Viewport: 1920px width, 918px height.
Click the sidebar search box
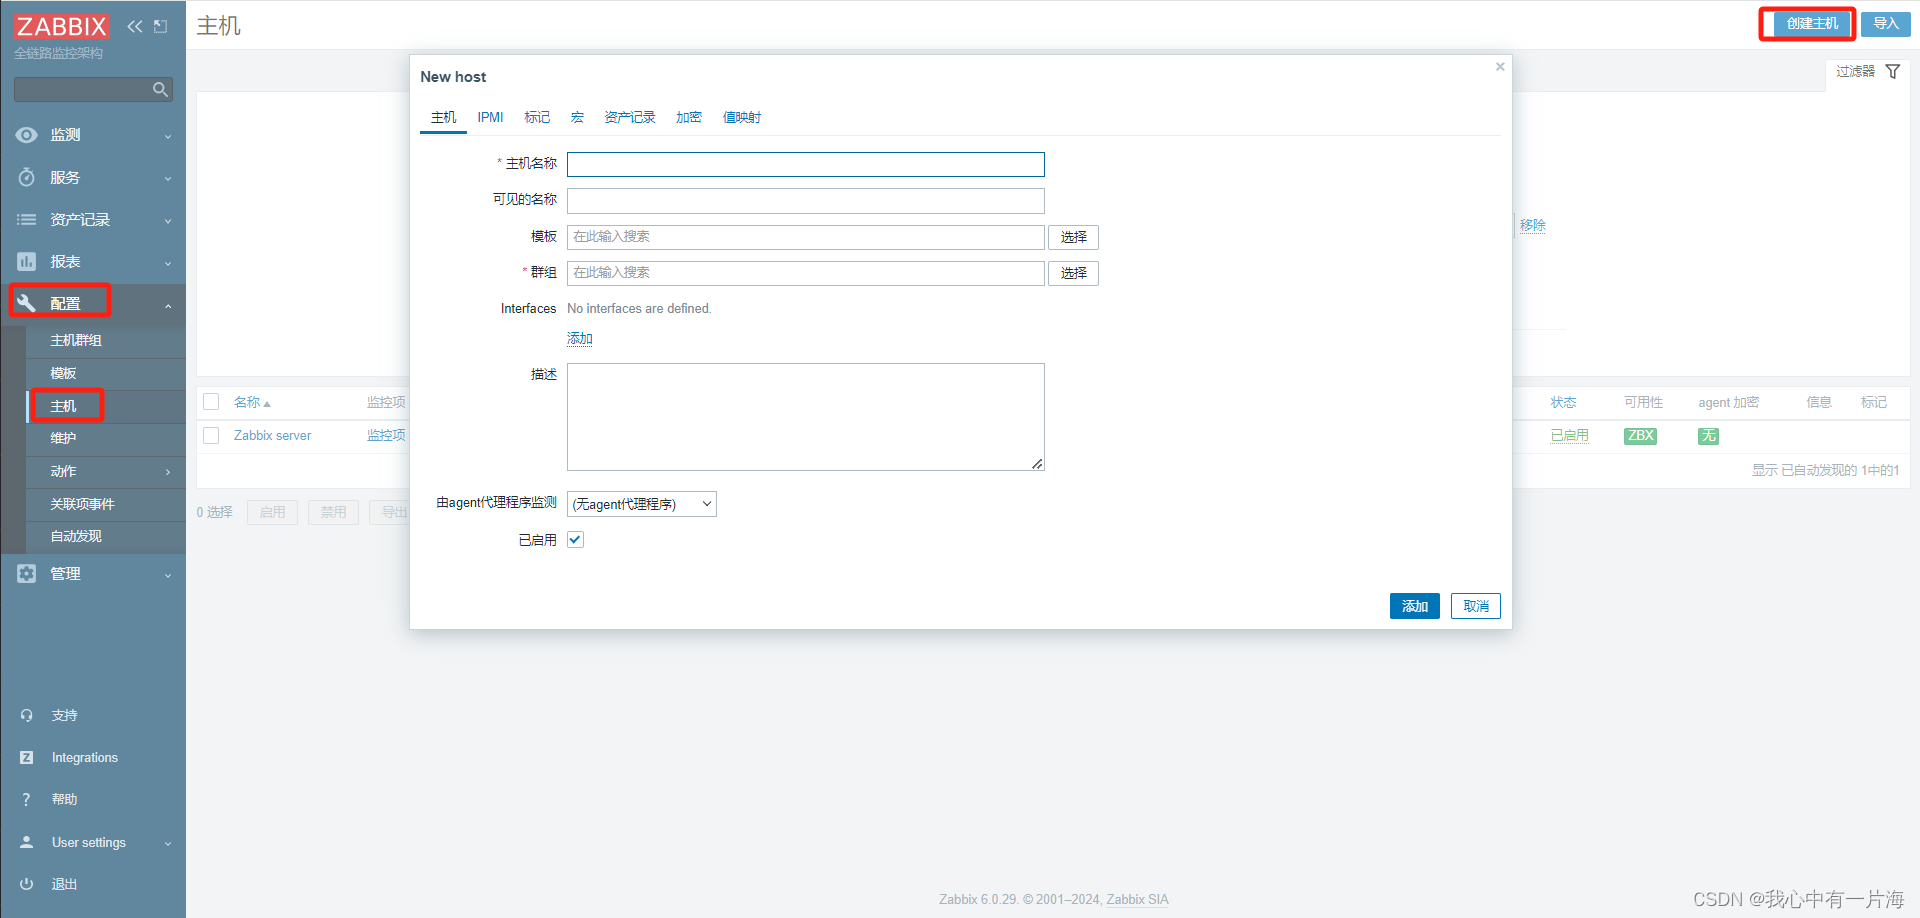point(93,90)
